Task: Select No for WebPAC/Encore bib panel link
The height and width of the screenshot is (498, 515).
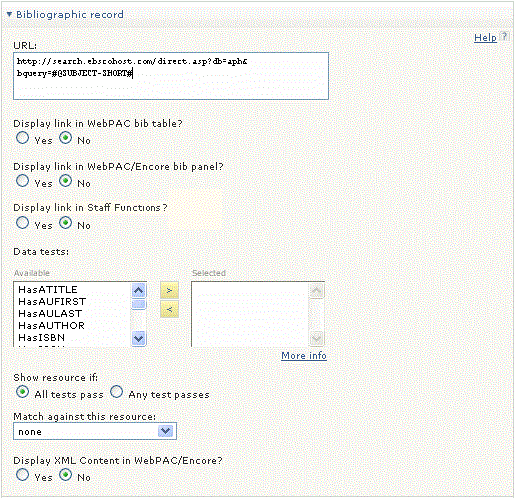Action: (x=65, y=181)
